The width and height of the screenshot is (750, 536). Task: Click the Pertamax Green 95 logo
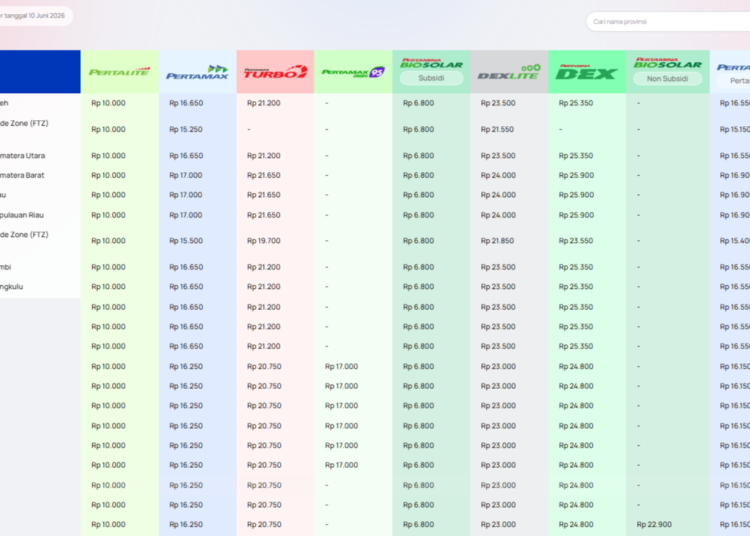(x=353, y=72)
